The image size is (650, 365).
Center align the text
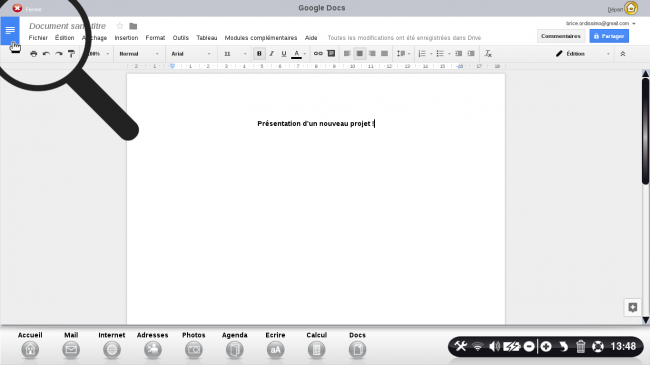[359, 54]
